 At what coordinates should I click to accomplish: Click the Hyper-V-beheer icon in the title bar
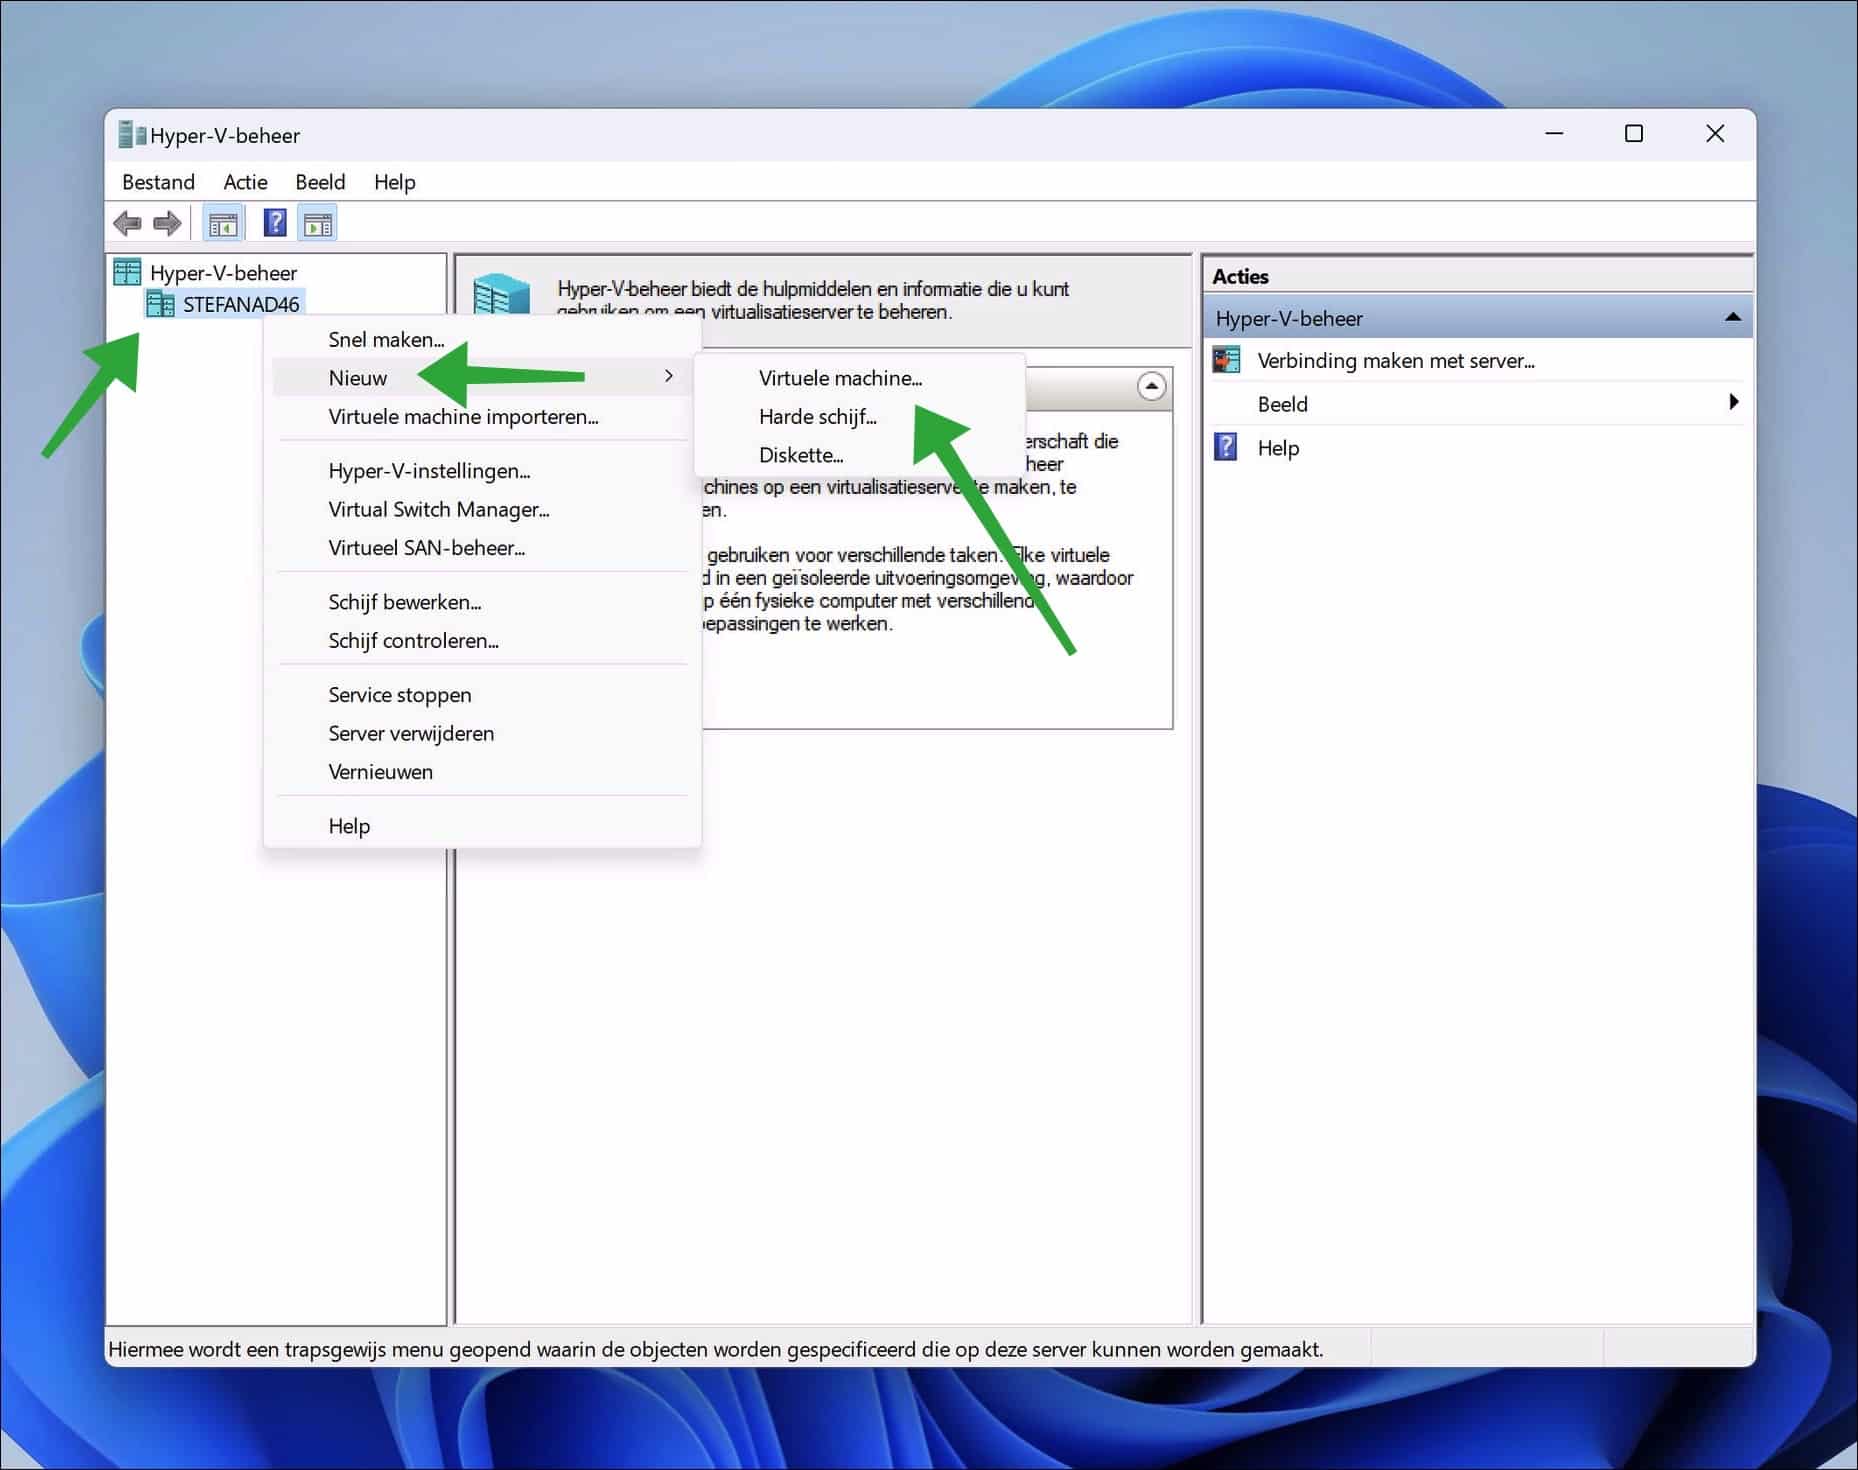pos(130,133)
